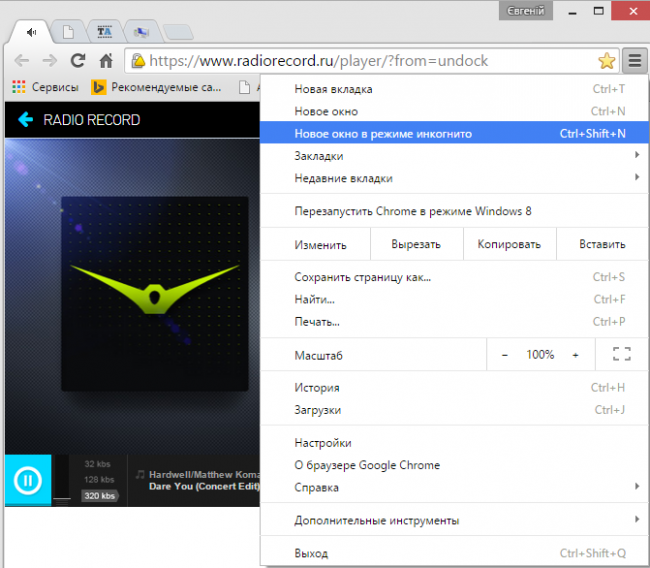Toggle fullscreen mode icon in menu
Image resolution: width=650 pixels, height=568 pixels.
click(622, 354)
